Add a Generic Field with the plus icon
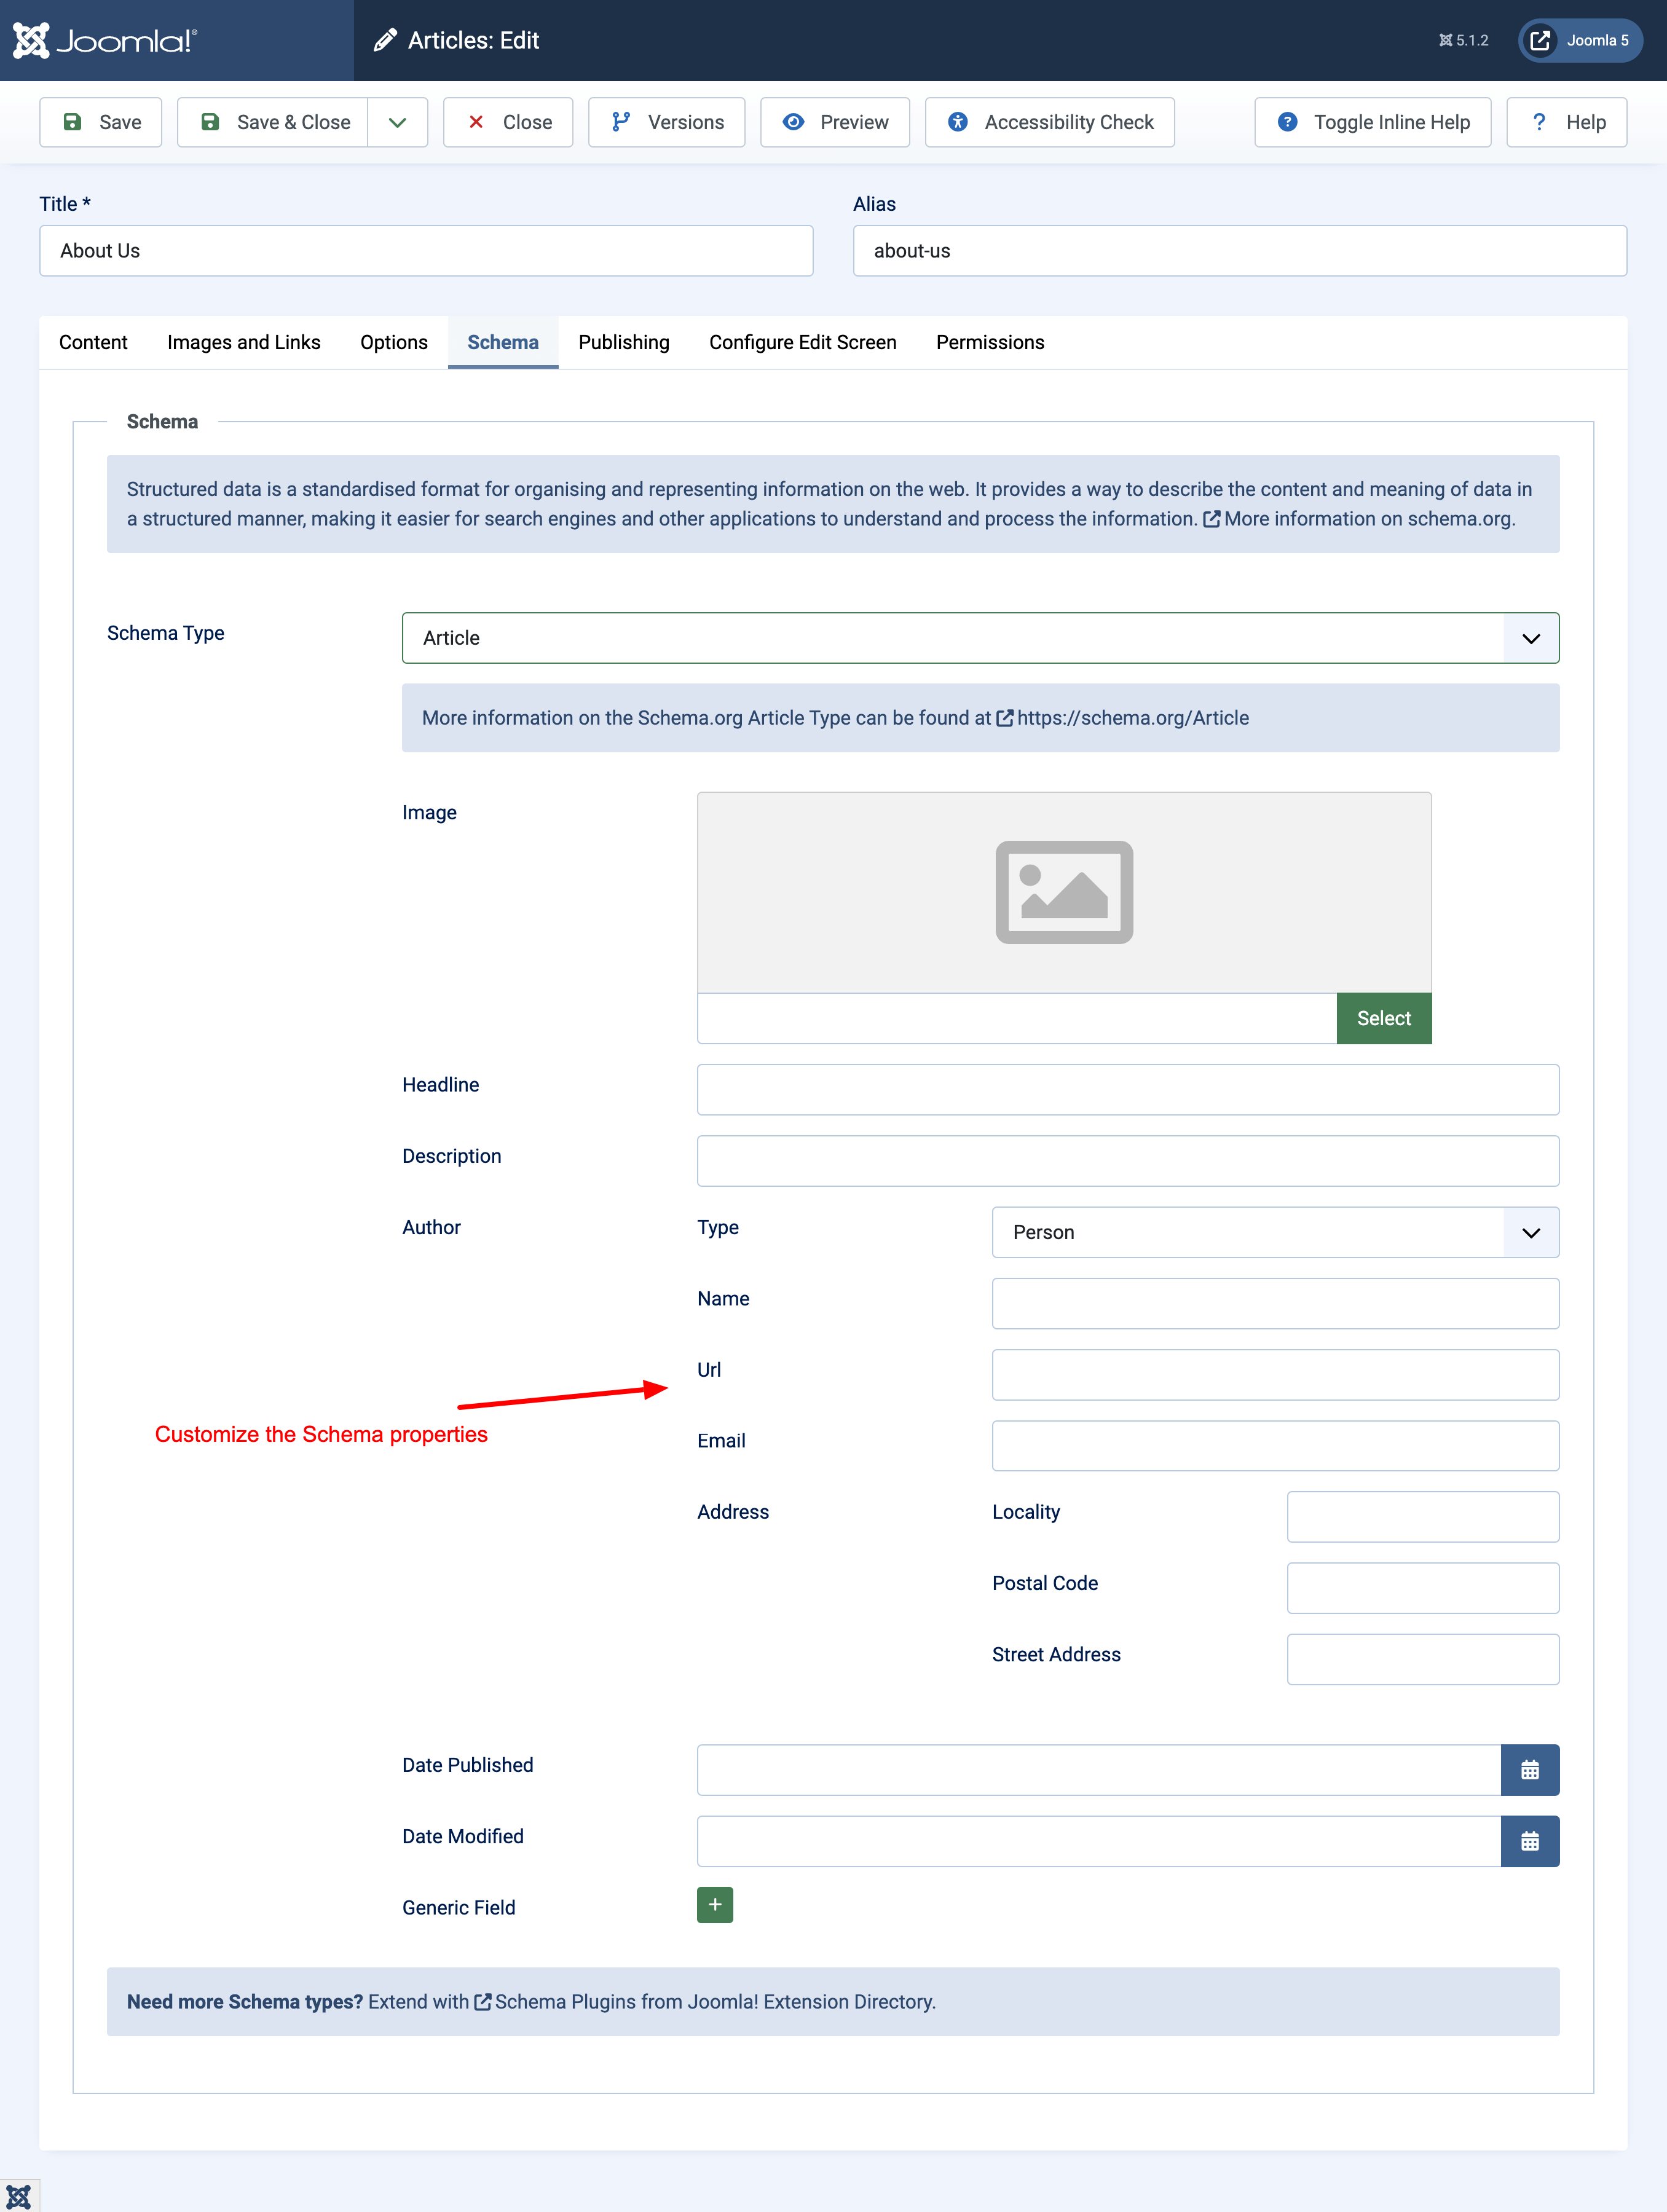 [x=714, y=1904]
